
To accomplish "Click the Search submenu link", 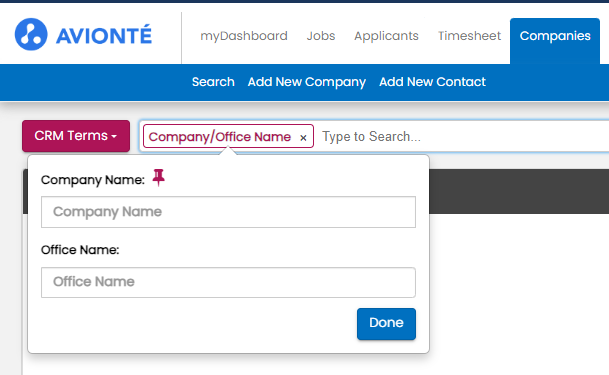I will coord(213,82).
